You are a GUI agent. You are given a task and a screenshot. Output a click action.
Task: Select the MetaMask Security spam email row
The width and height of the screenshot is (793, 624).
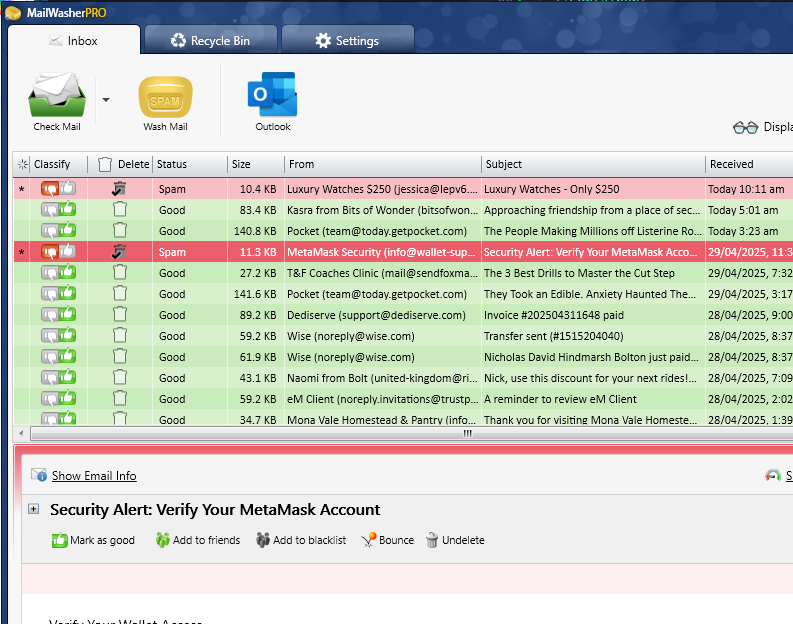click(380, 252)
